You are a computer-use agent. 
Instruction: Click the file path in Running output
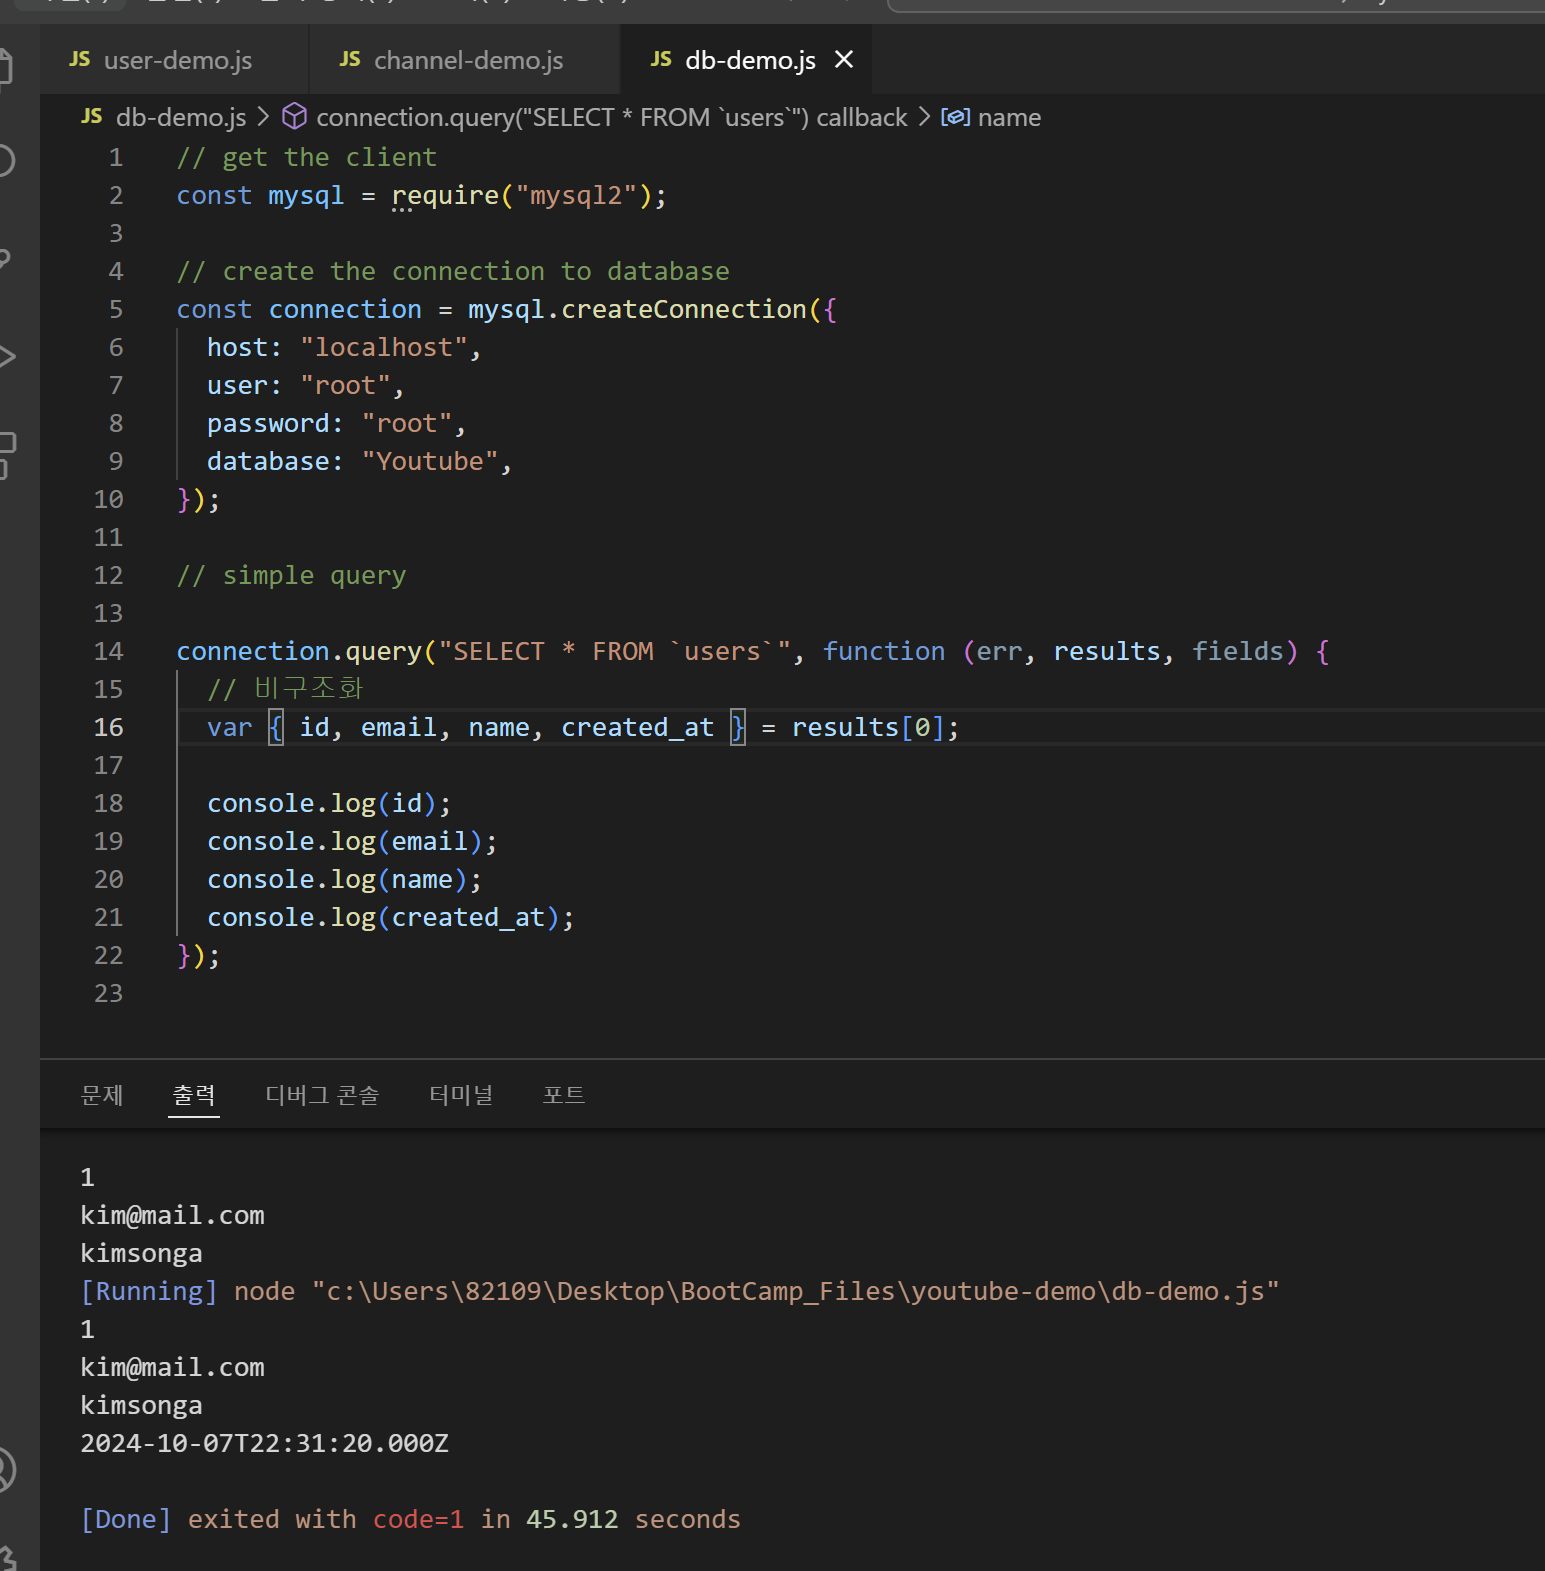coord(795,1291)
